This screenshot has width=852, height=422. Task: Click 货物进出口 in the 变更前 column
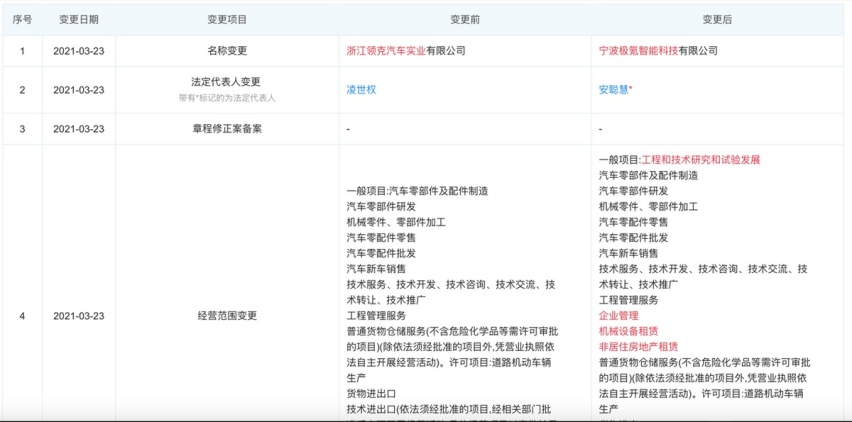pyautogui.click(x=371, y=393)
